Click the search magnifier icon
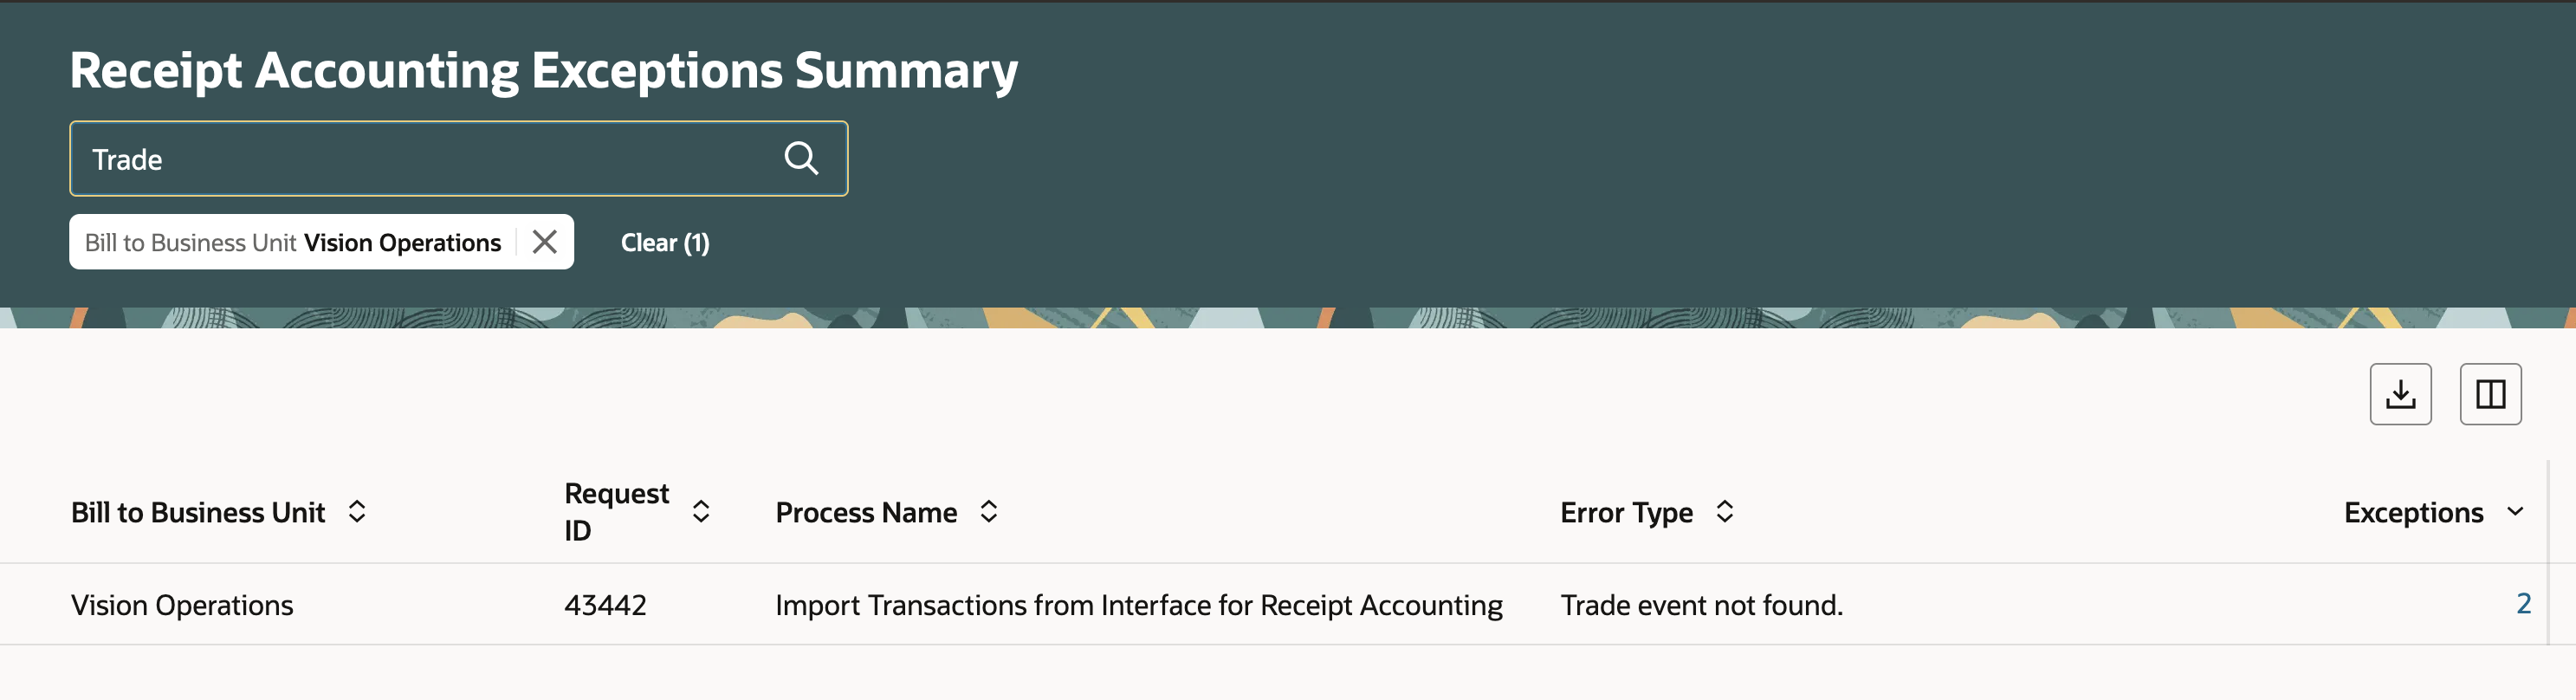Image resolution: width=2576 pixels, height=700 pixels. pyautogui.click(x=801, y=158)
